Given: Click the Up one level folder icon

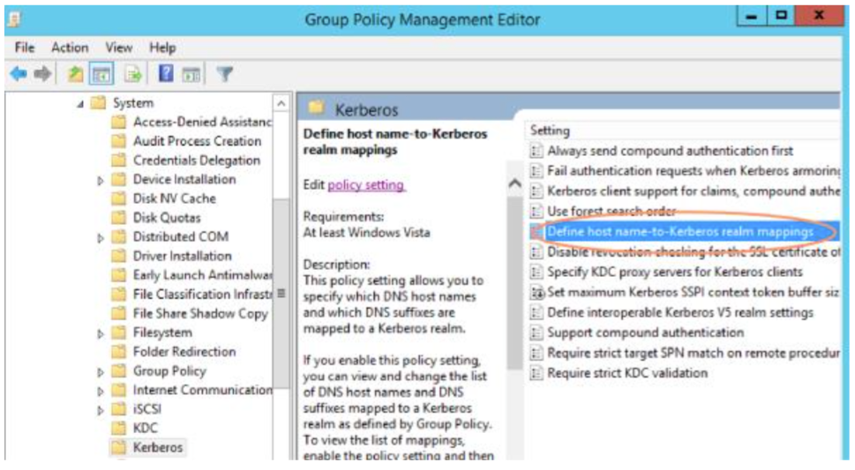Looking at the screenshot, I should [x=77, y=74].
